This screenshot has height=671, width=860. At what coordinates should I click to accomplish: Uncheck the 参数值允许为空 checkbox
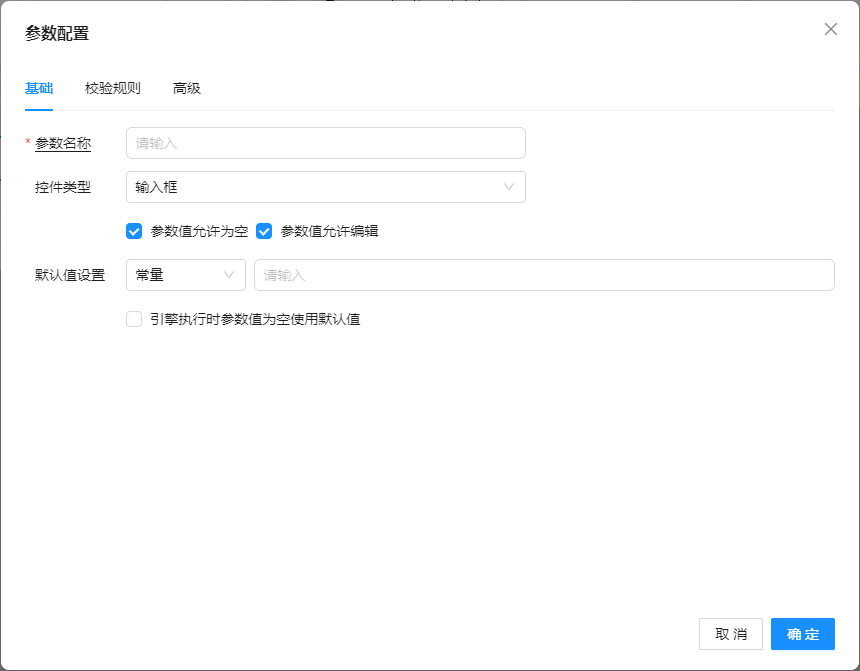tap(134, 231)
